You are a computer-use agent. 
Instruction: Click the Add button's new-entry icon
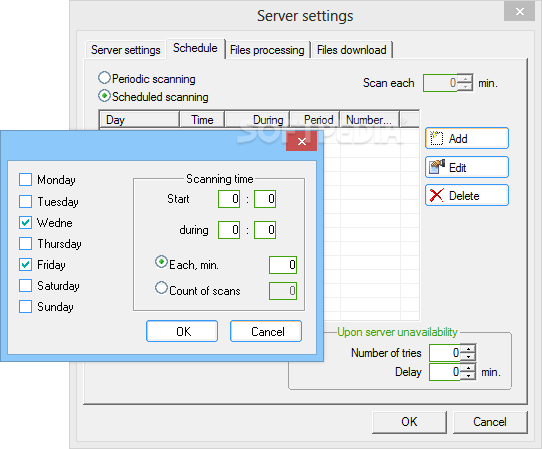coord(437,139)
